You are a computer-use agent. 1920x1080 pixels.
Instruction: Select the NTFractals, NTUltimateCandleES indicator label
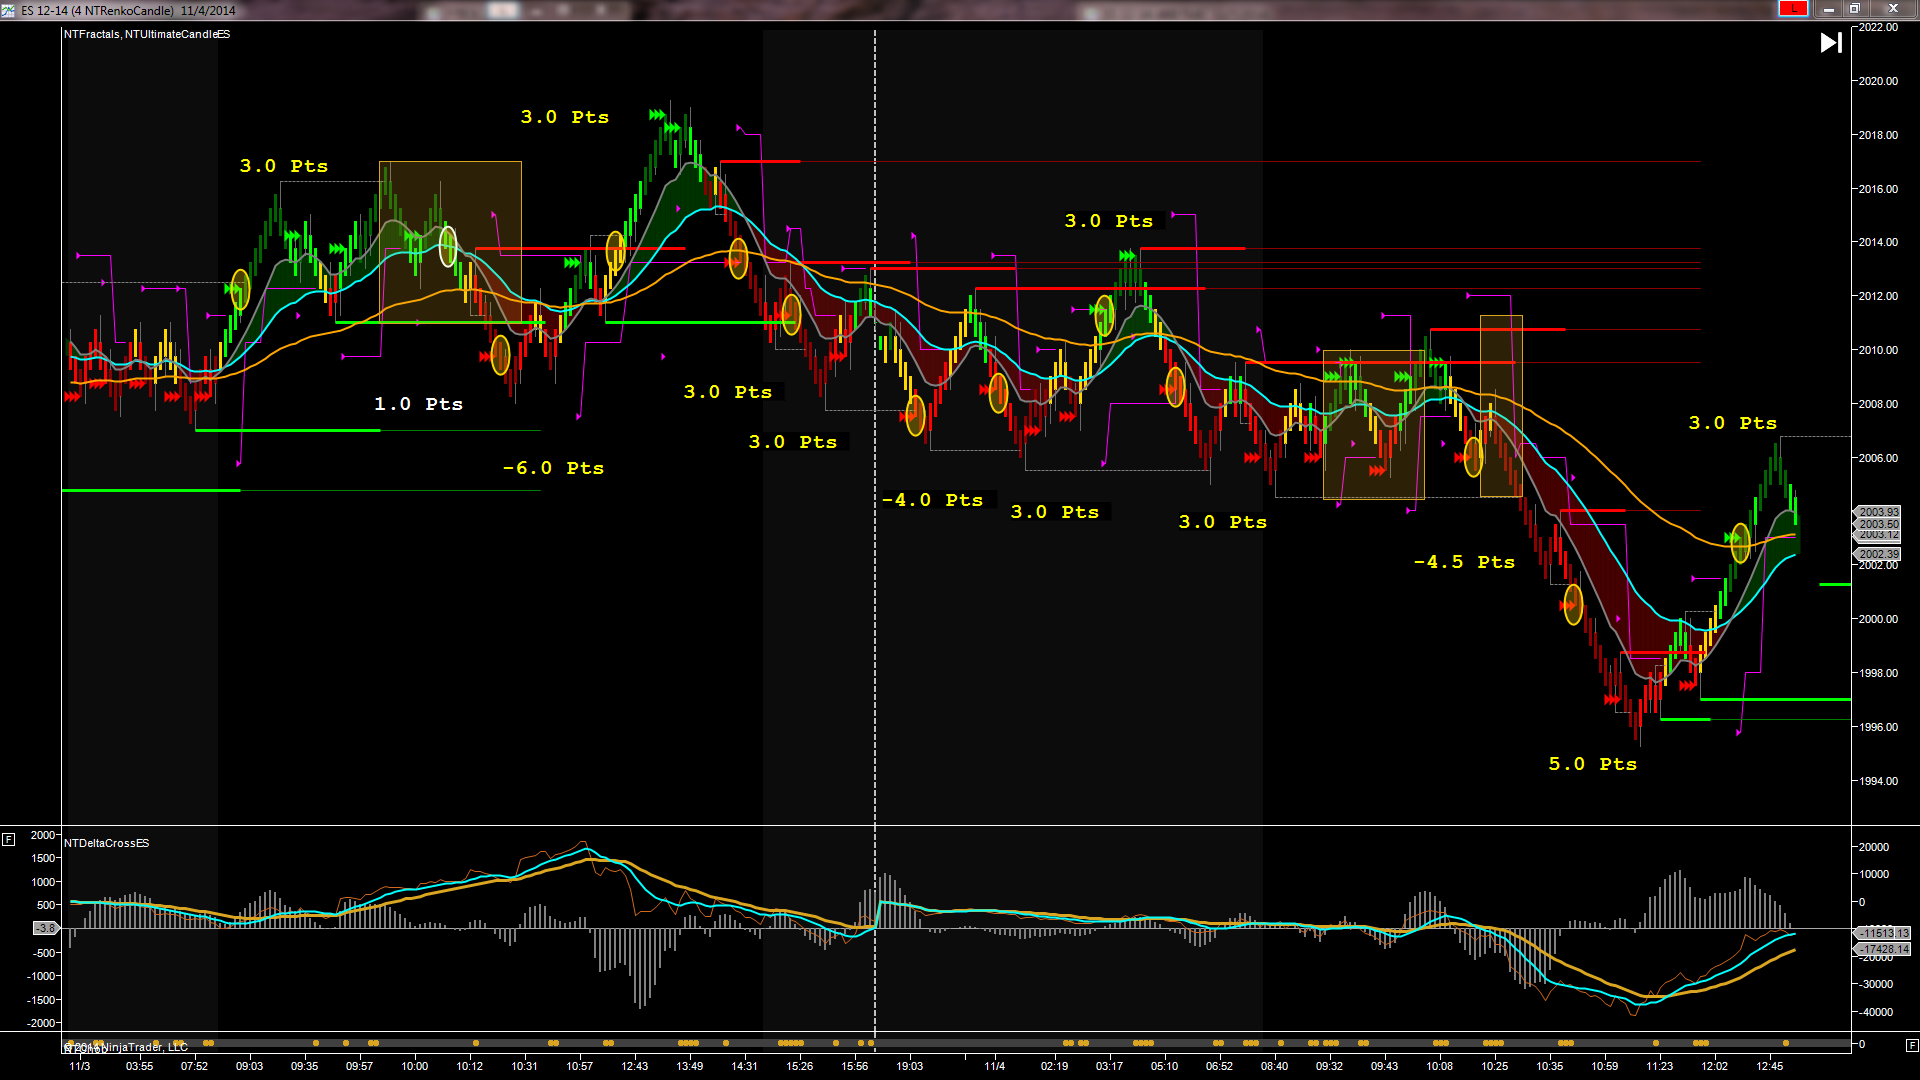147,34
